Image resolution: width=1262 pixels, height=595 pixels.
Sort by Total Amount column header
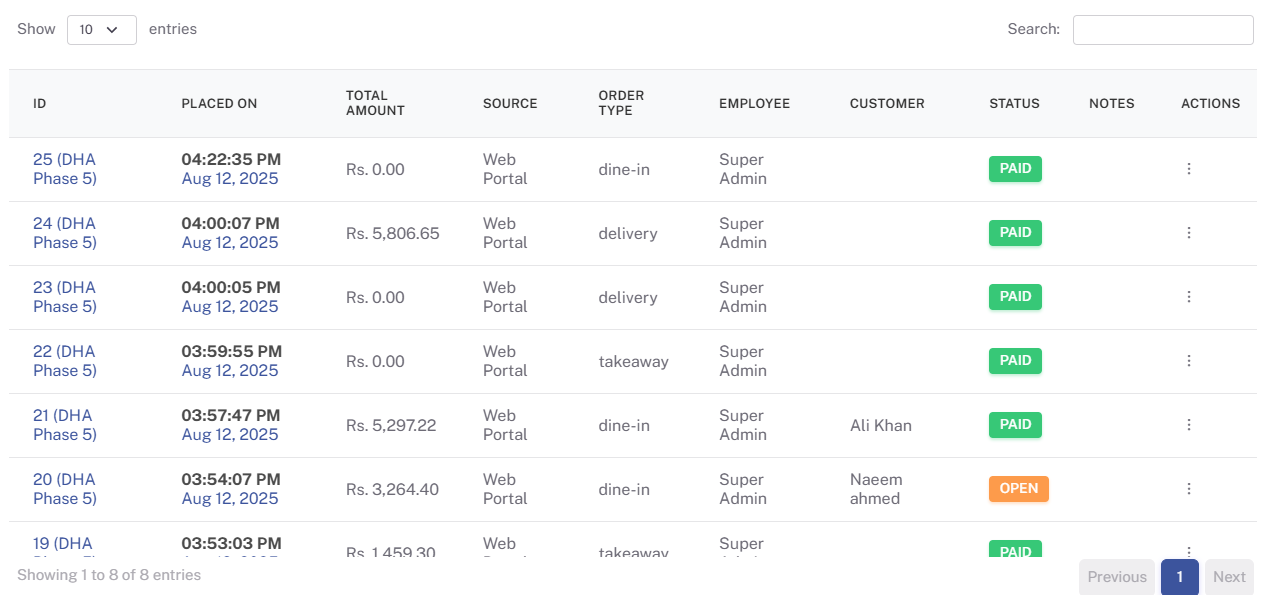pos(375,103)
